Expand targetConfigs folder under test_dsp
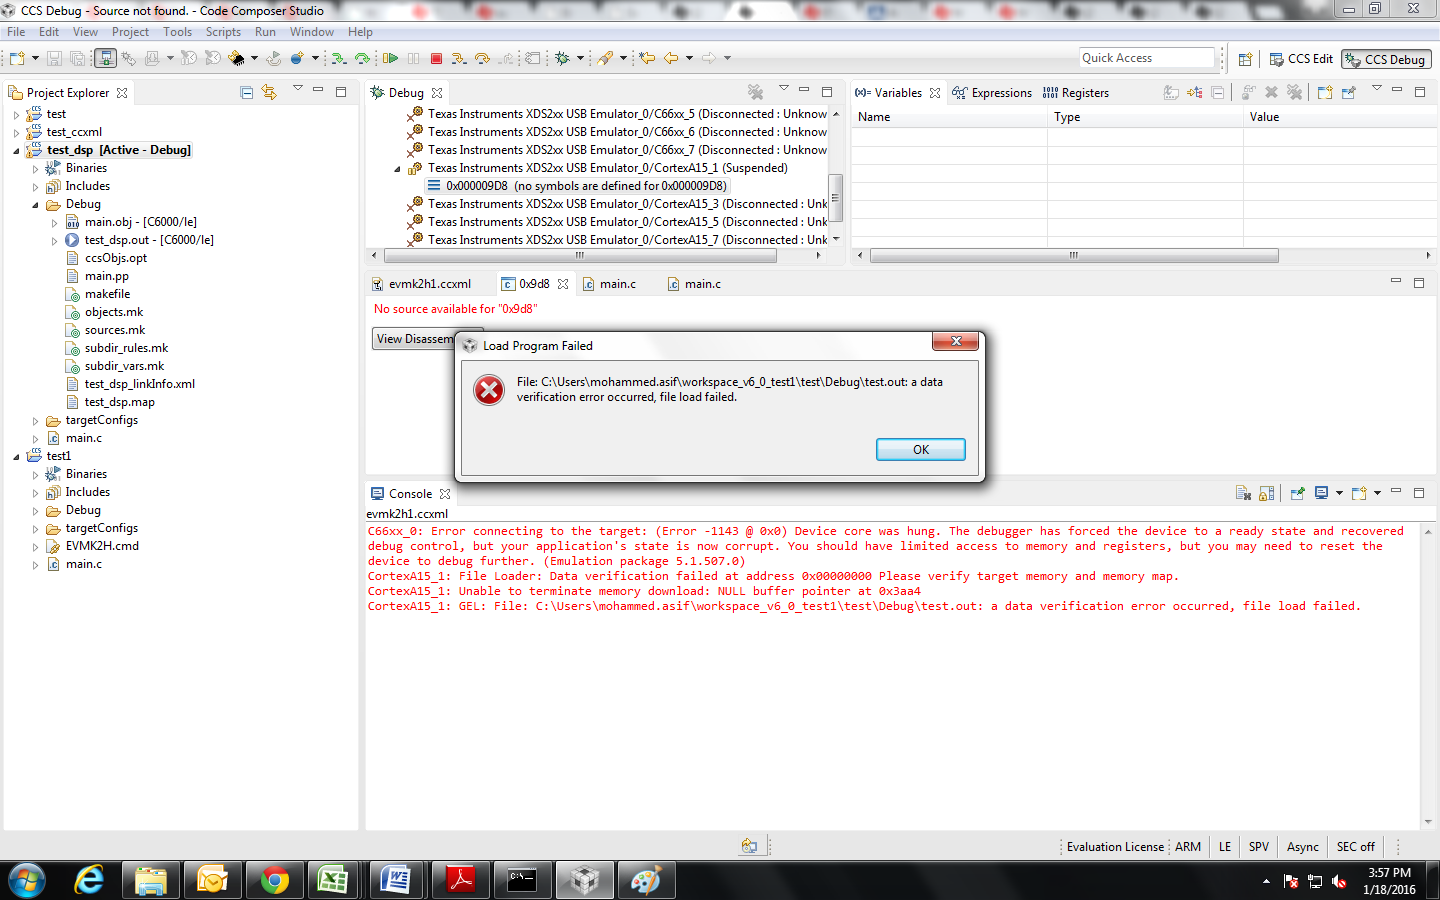 point(35,421)
